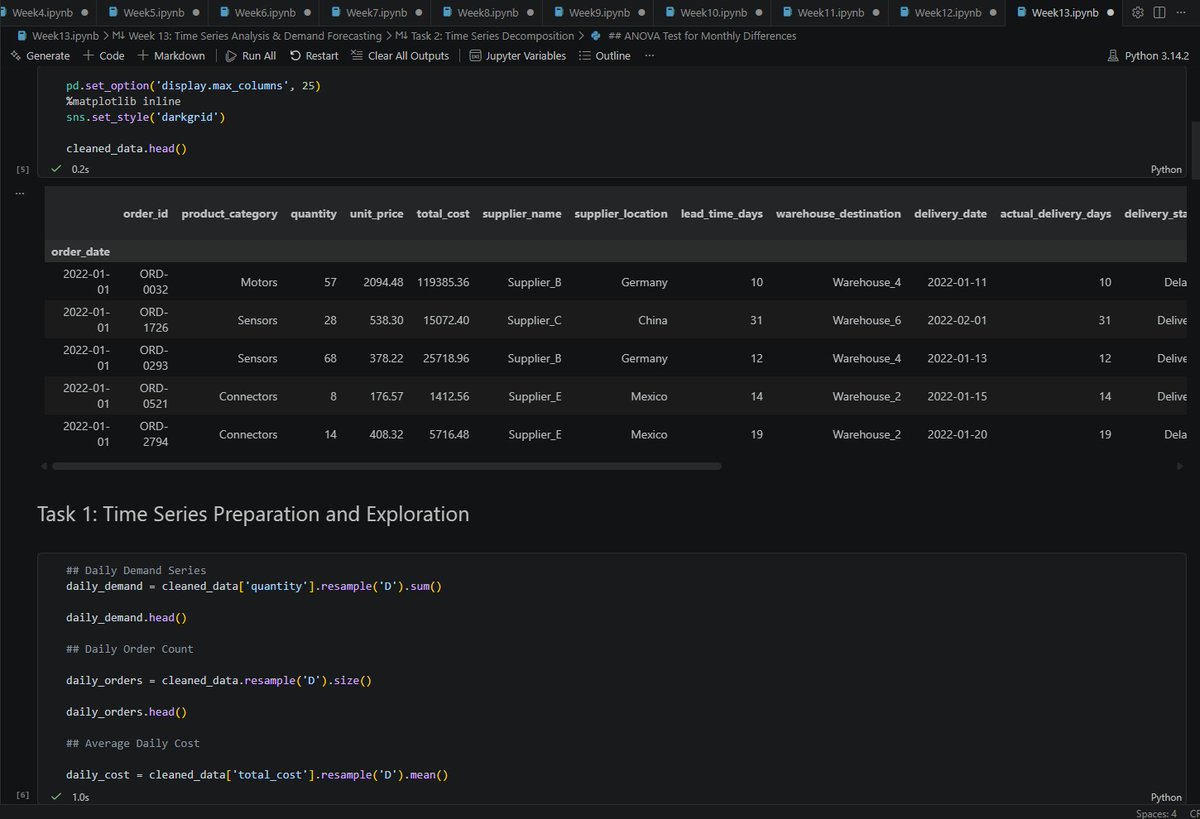Click Week13.ipynb in the breadcrumb
Screen dimensions: 1200x819
65,36
